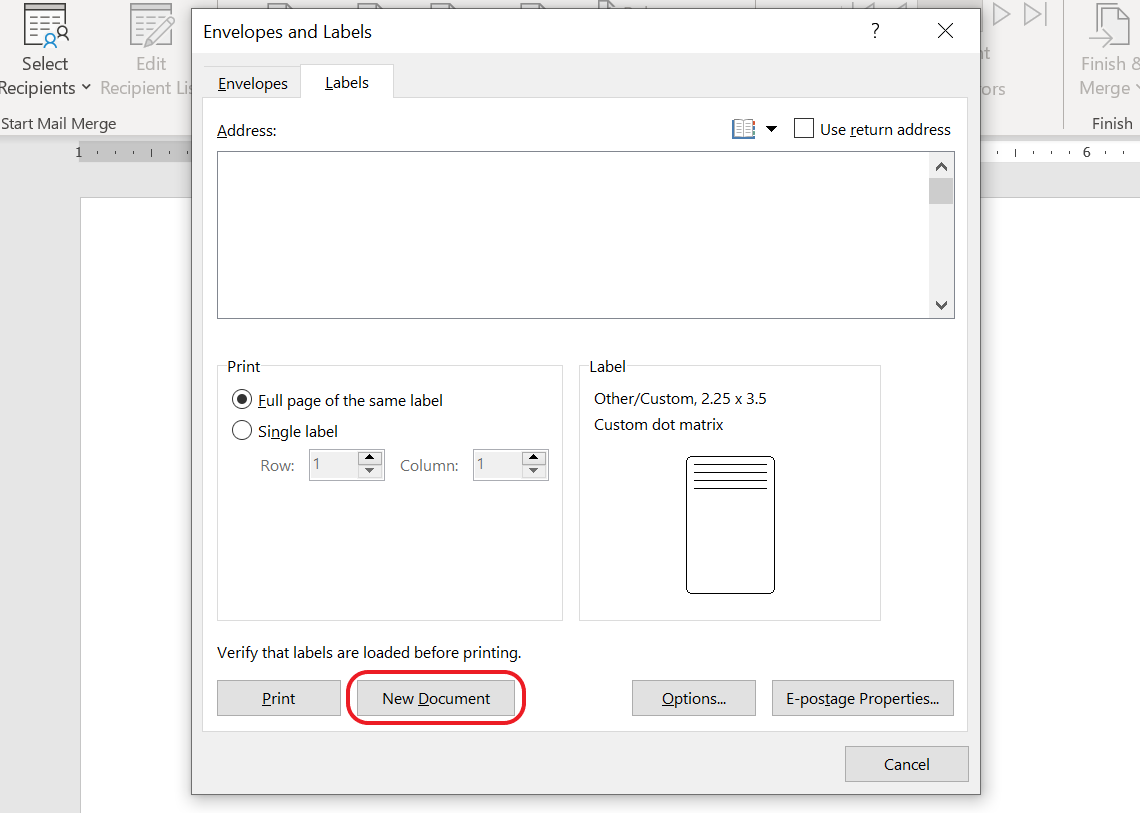This screenshot has height=813, width=1140.
Task: Click the Address box scroll down arrow
Action: coord(941,305)
